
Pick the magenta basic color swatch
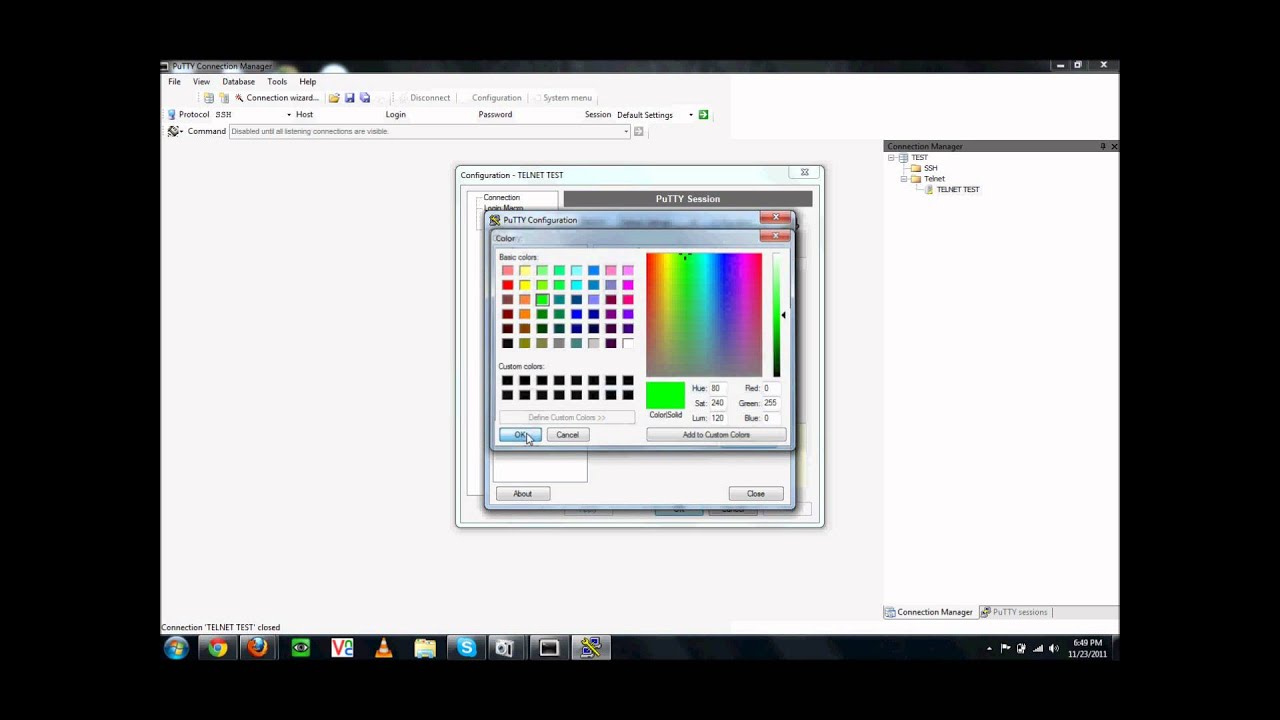[628, 285]
